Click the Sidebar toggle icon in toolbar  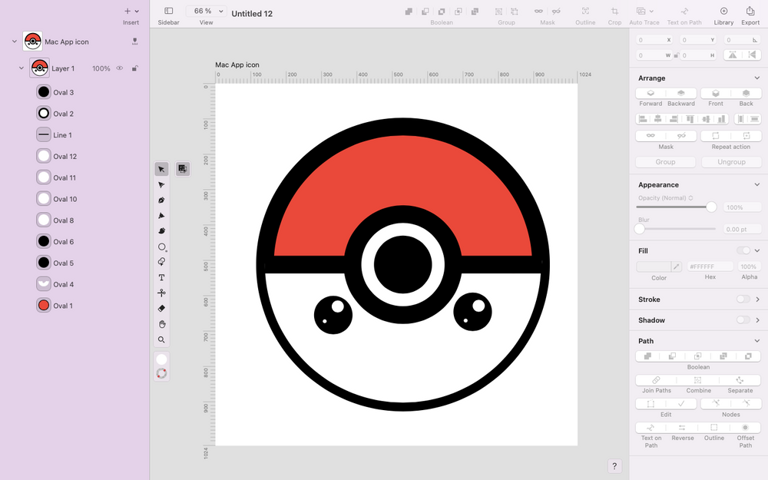pyautogui.click(x=168, y=11)
